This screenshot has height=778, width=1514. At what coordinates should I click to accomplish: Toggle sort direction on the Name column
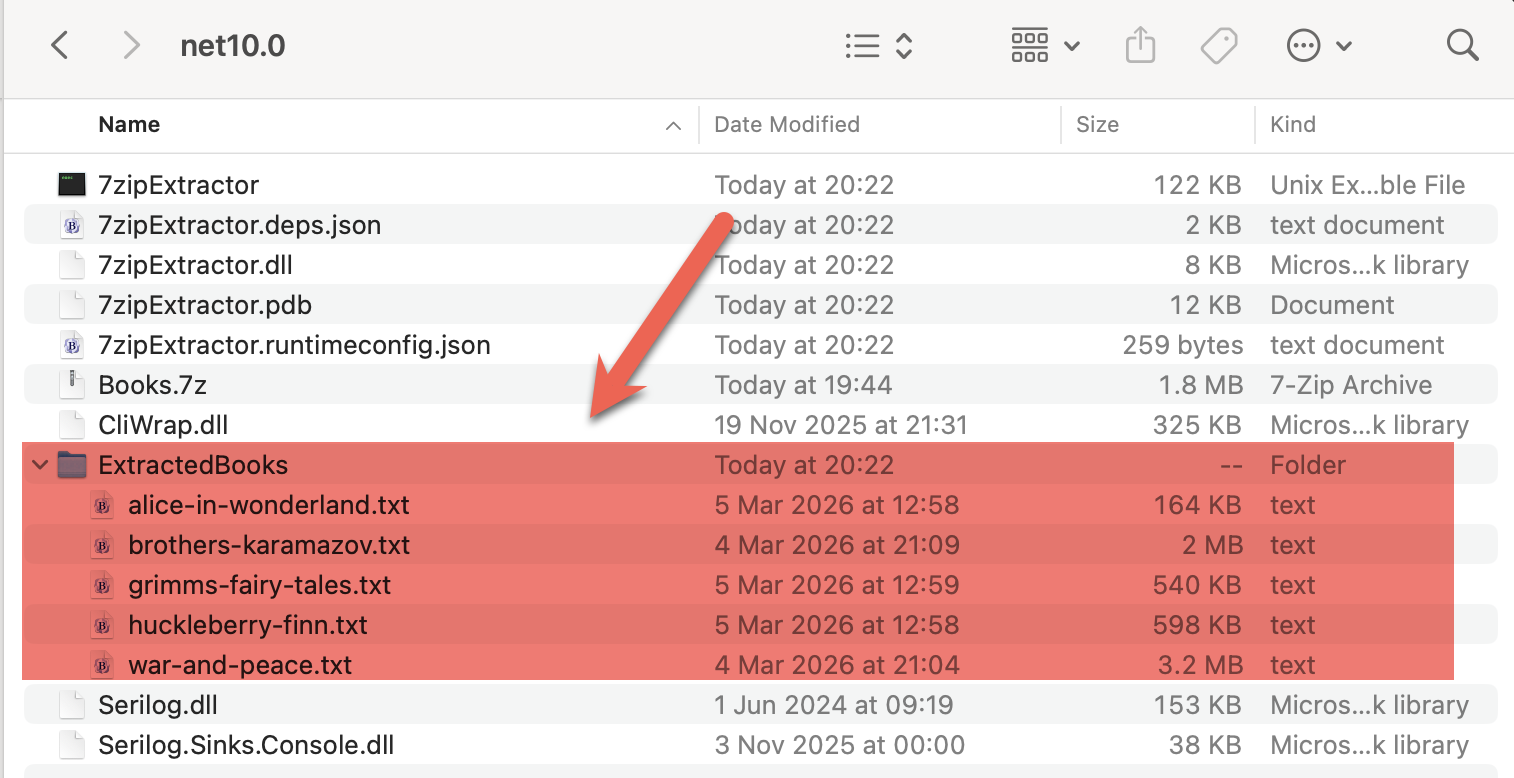675,124
